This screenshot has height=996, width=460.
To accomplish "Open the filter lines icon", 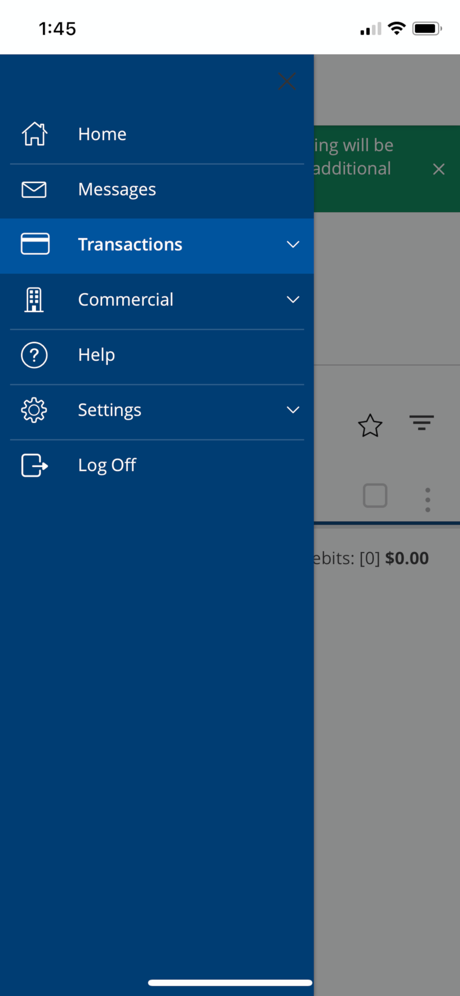I will click(x=421, y=422).
